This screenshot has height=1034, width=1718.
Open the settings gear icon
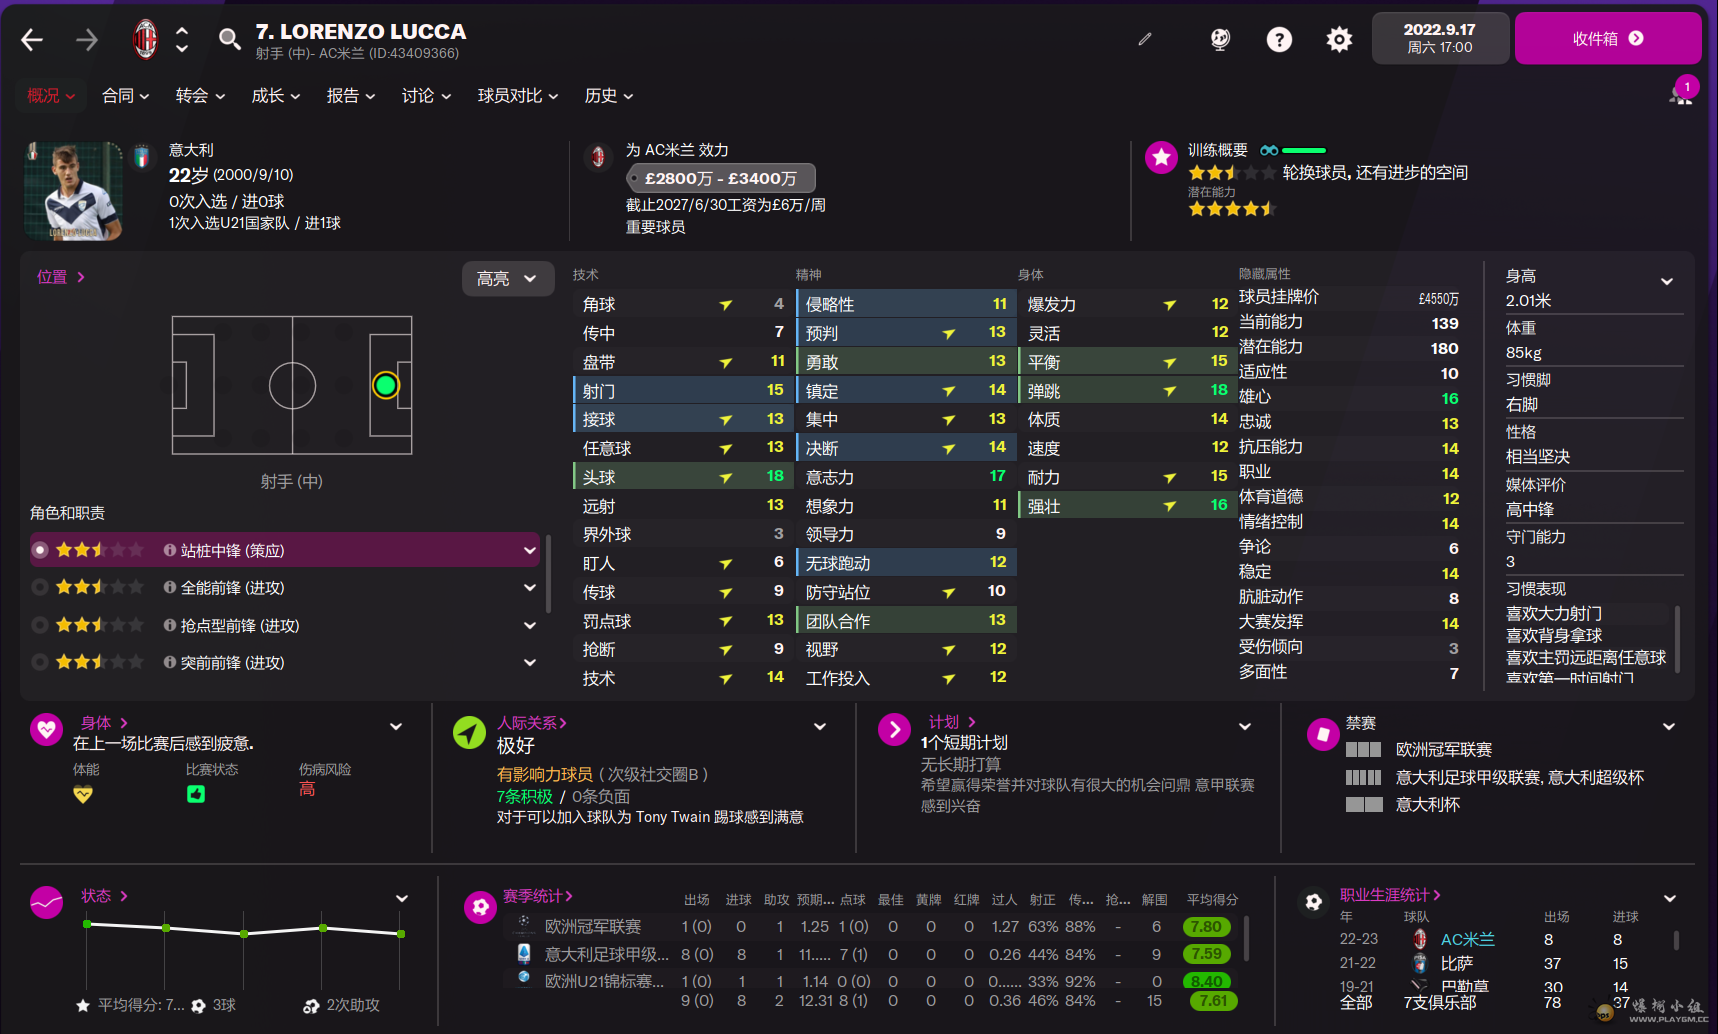tap(1339, 39)
